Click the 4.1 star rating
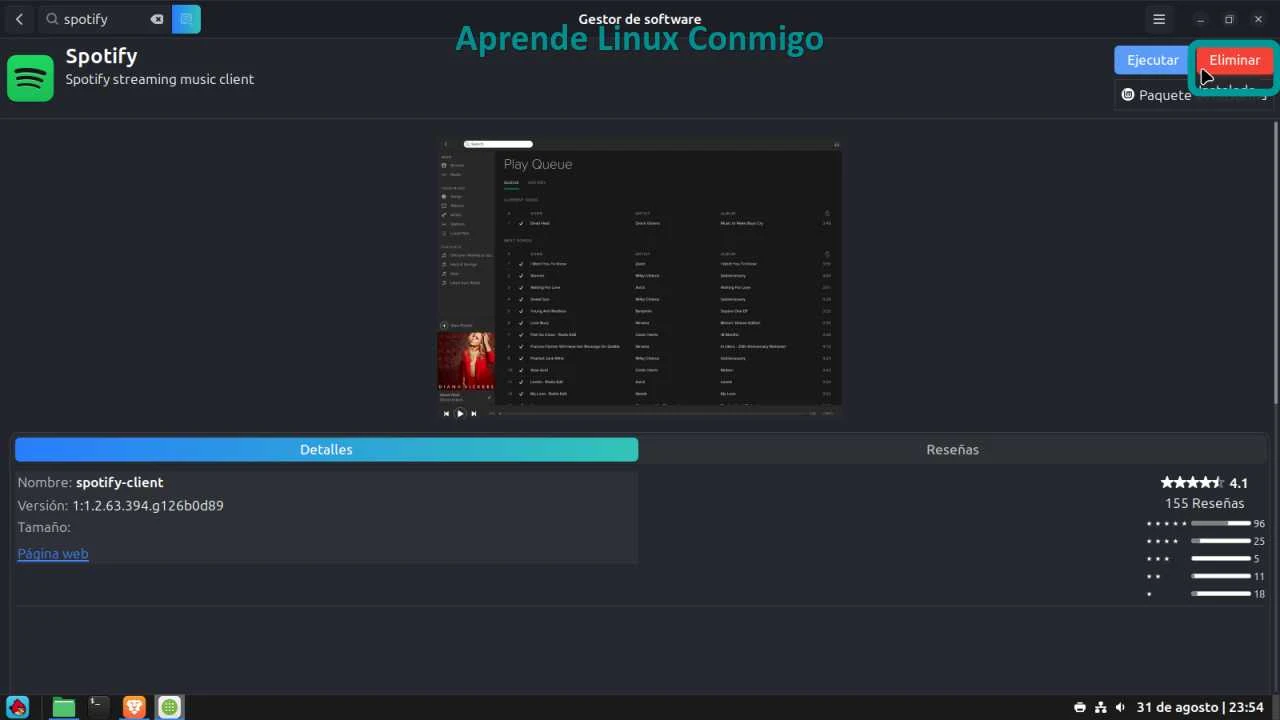Viewport: 1280px width, 720px height. [1204, 483]
